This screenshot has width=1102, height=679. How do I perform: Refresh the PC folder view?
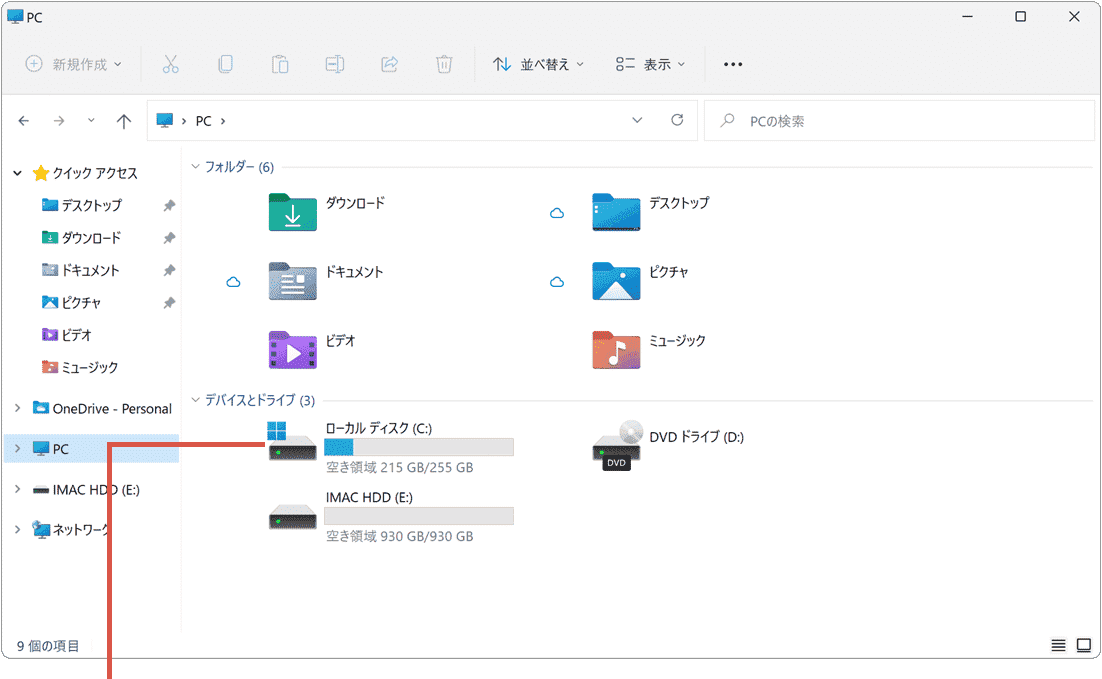677,120
